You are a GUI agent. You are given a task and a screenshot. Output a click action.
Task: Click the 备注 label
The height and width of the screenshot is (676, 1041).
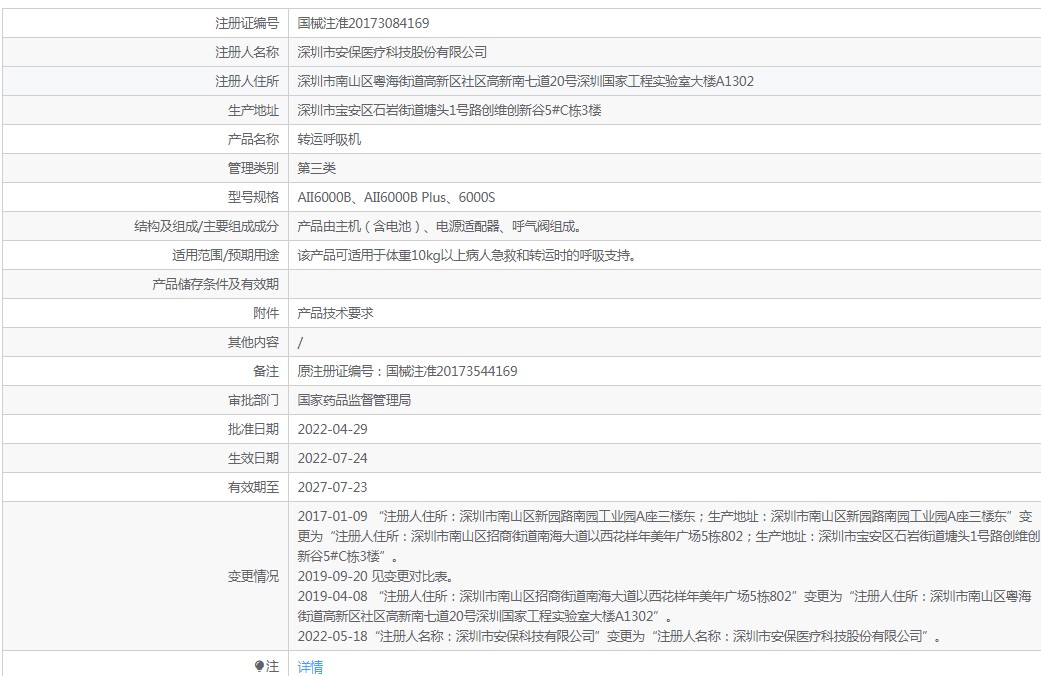(x=266, y=371)
